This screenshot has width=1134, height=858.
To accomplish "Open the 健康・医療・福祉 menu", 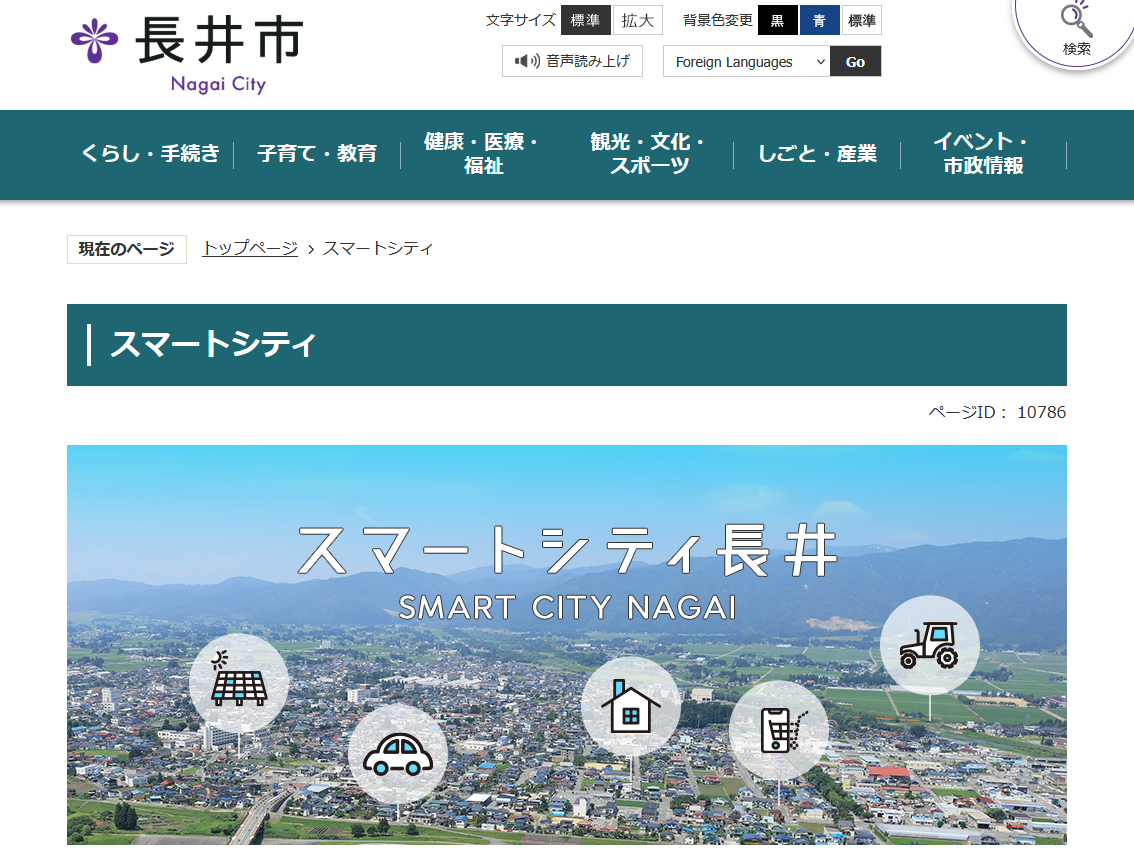I will click(483, 153).
